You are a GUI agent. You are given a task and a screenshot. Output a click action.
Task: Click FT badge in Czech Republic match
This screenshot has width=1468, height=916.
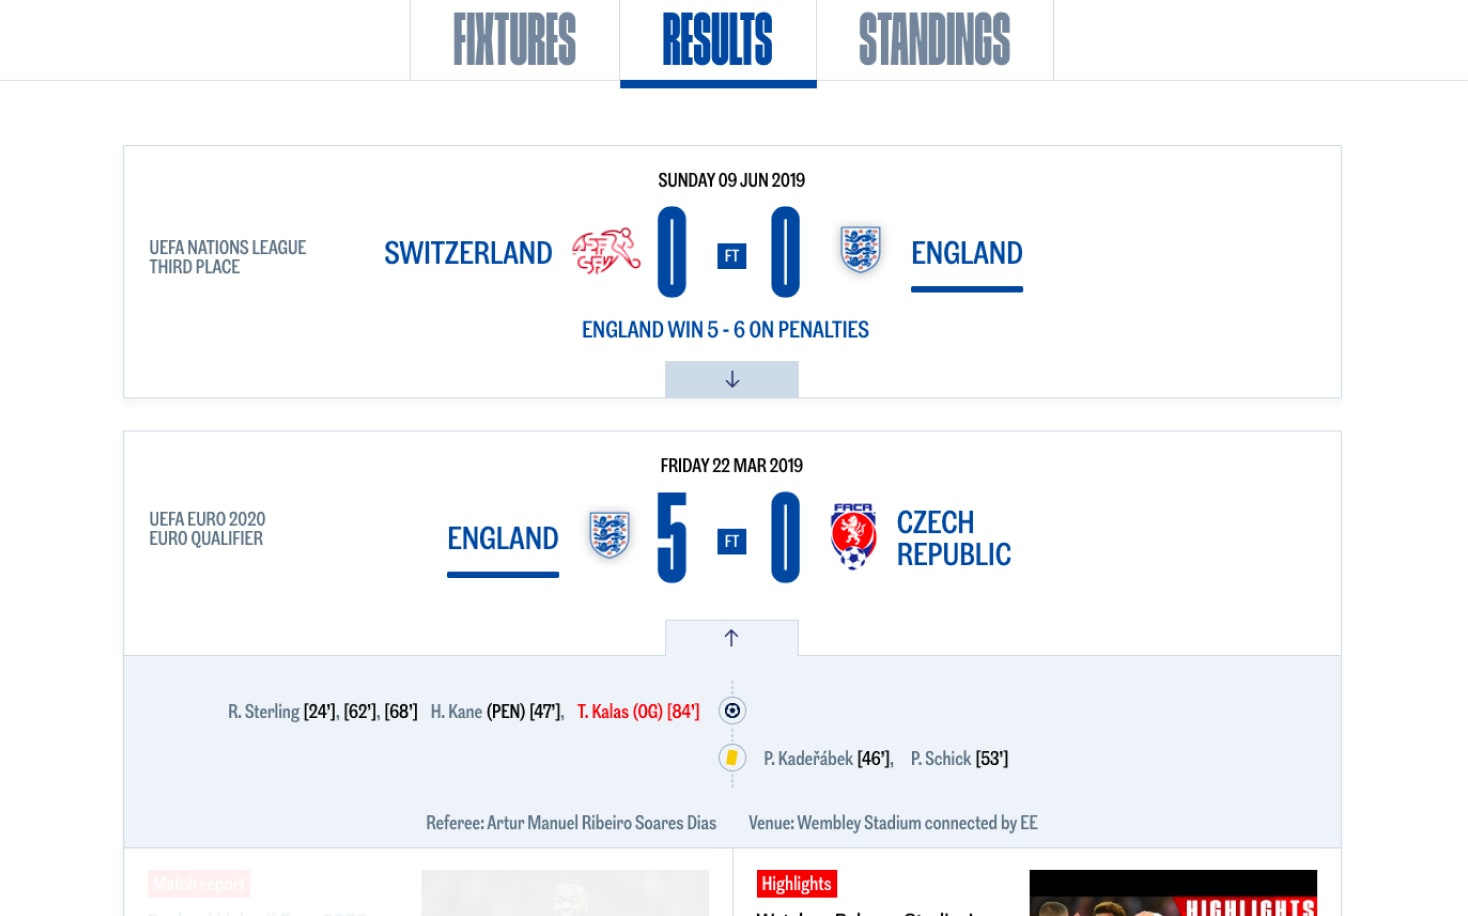(732, 541)
